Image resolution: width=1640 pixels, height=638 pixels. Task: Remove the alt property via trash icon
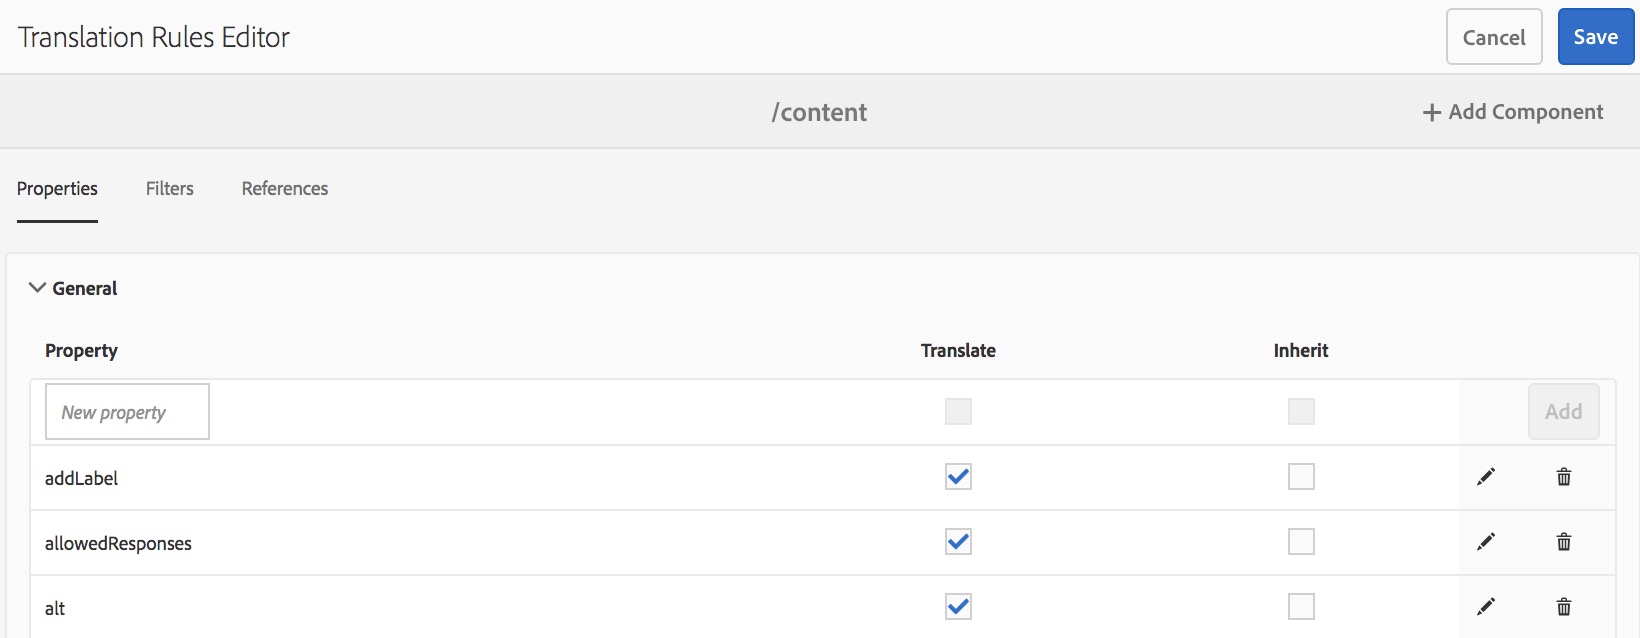[1564, 607]
